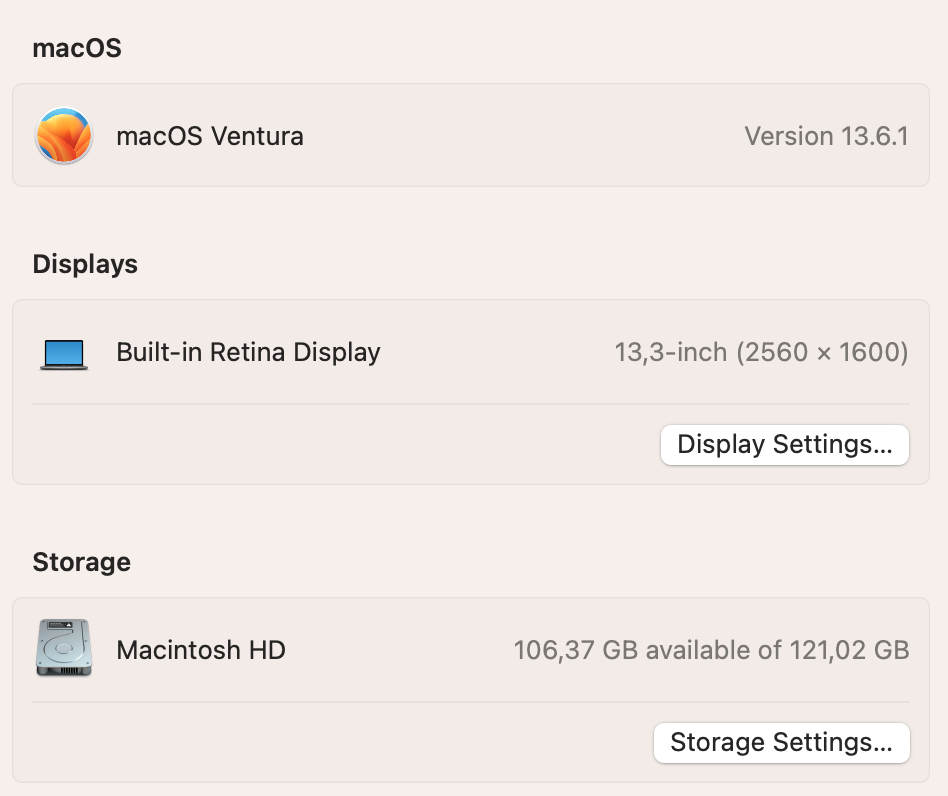
Task: Click the Version 13.6.1 text
Action: (x=826, y=136)
